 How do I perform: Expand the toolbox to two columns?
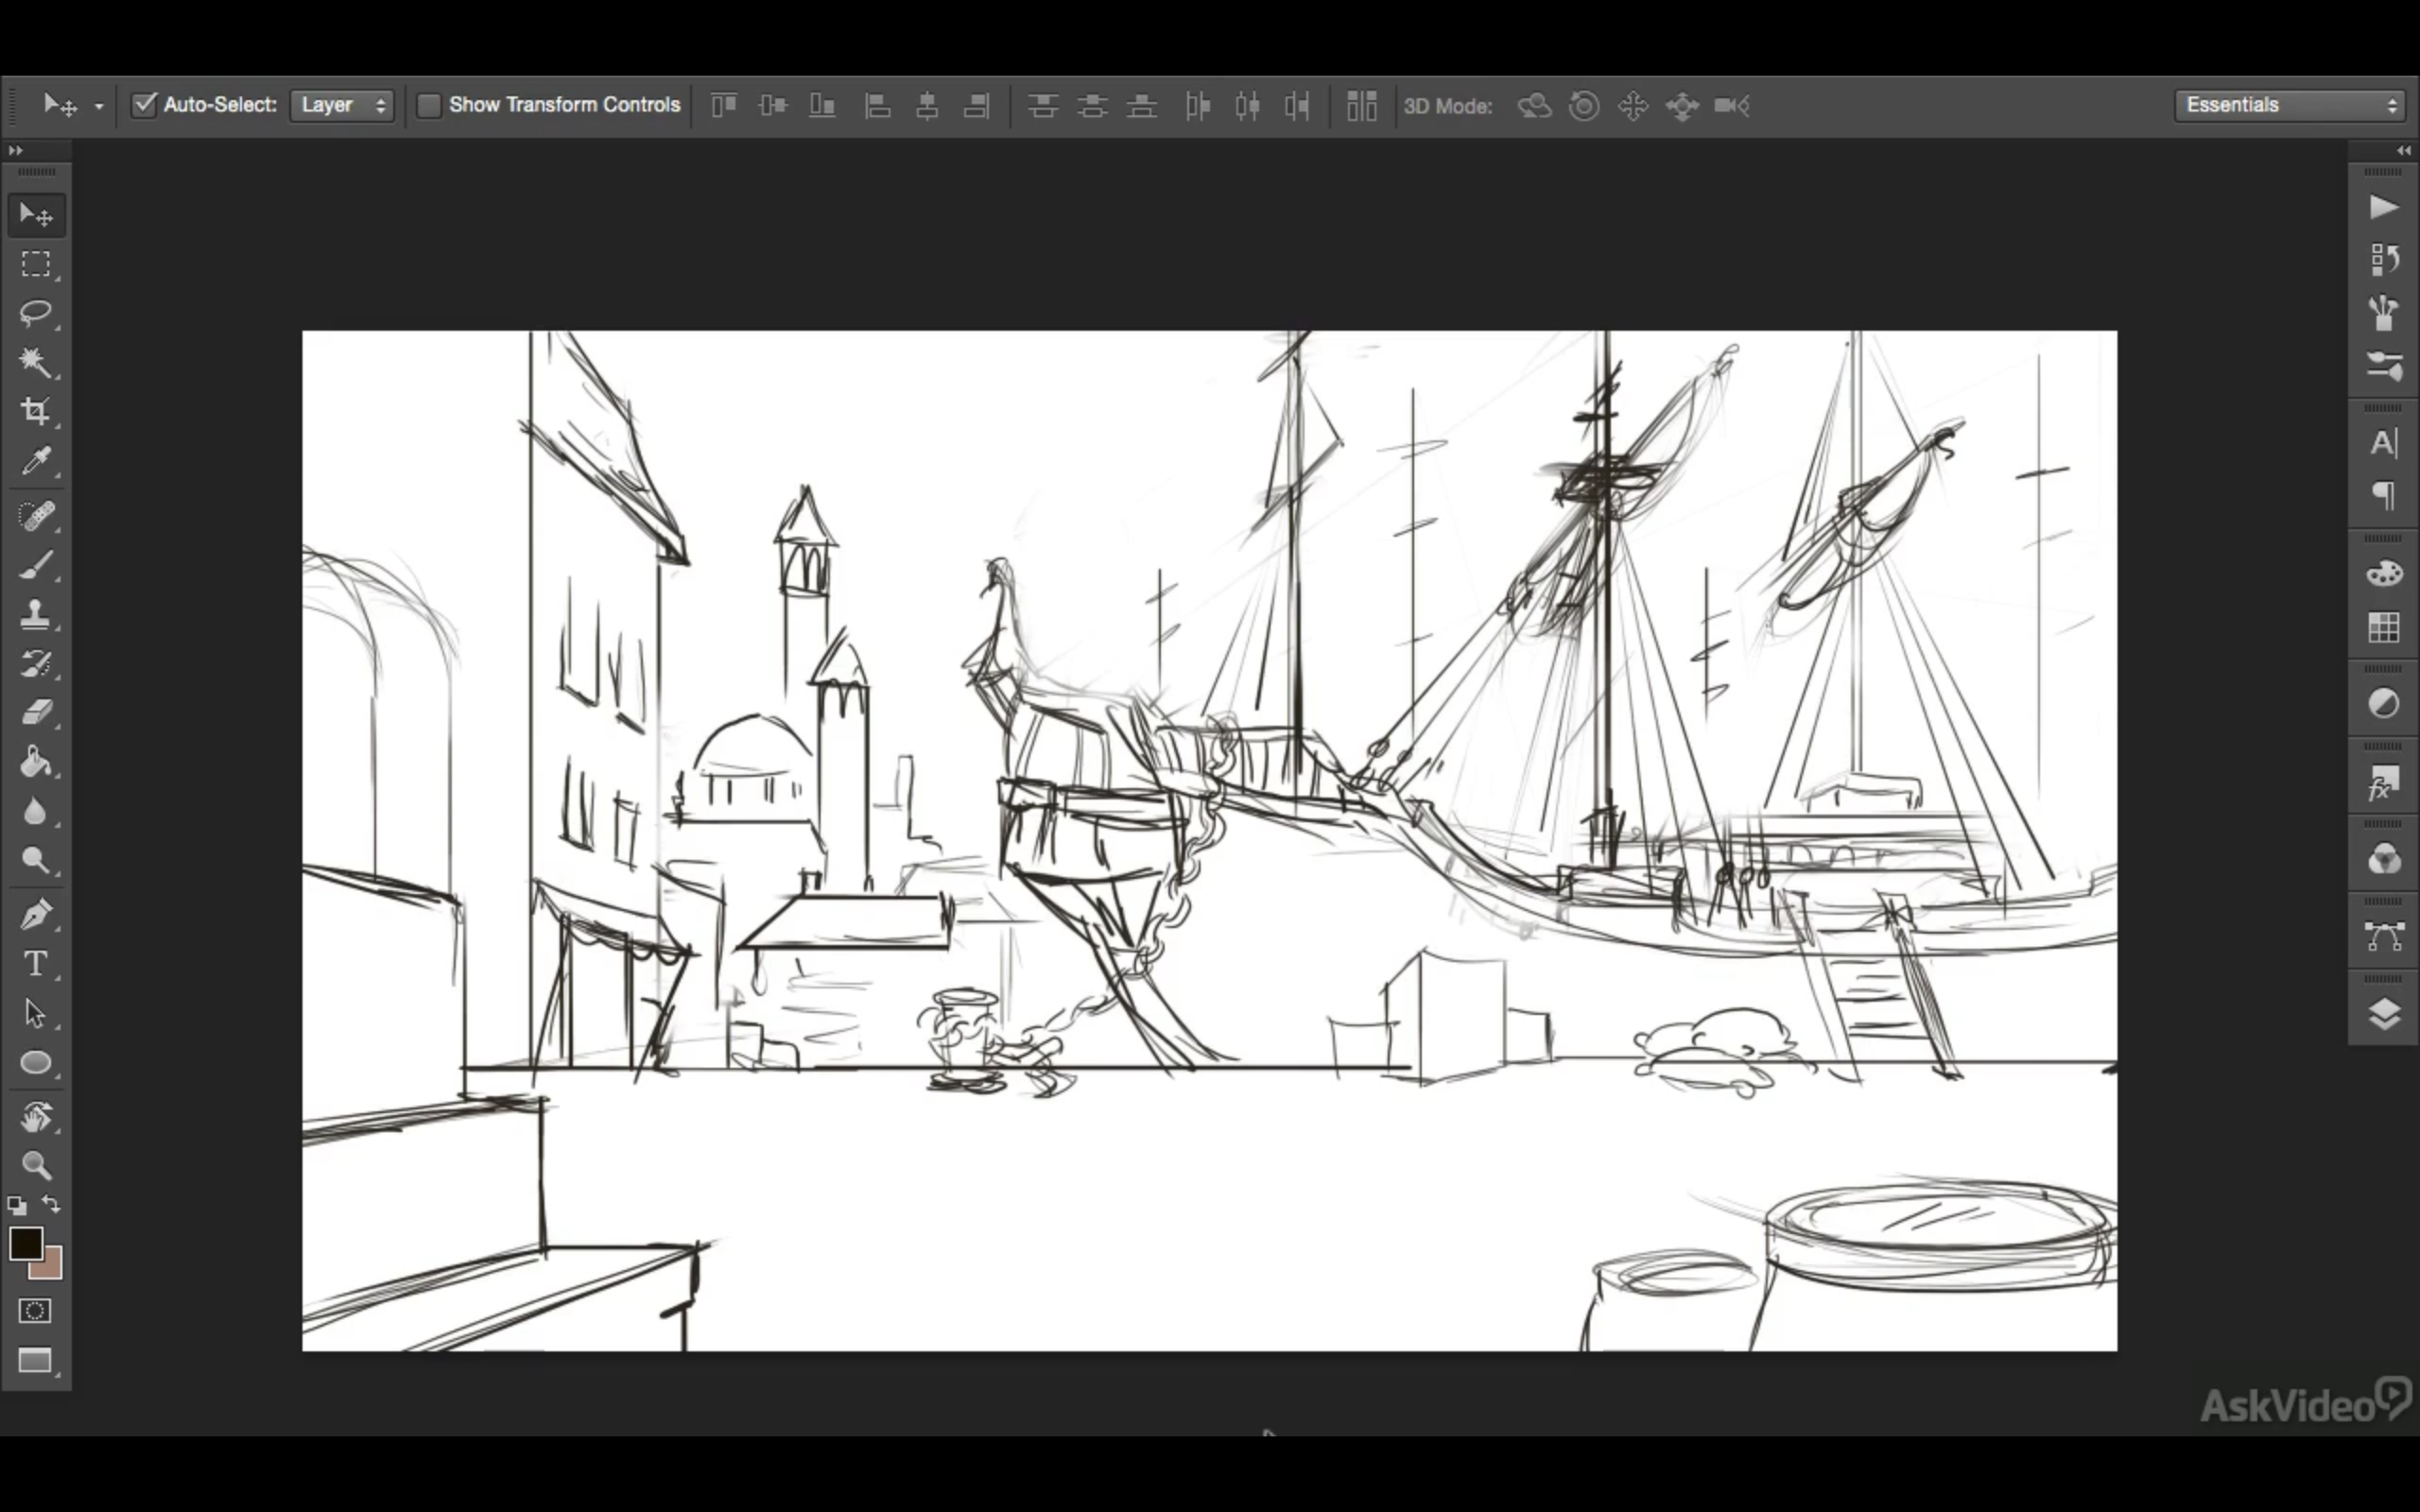point(15,150)
